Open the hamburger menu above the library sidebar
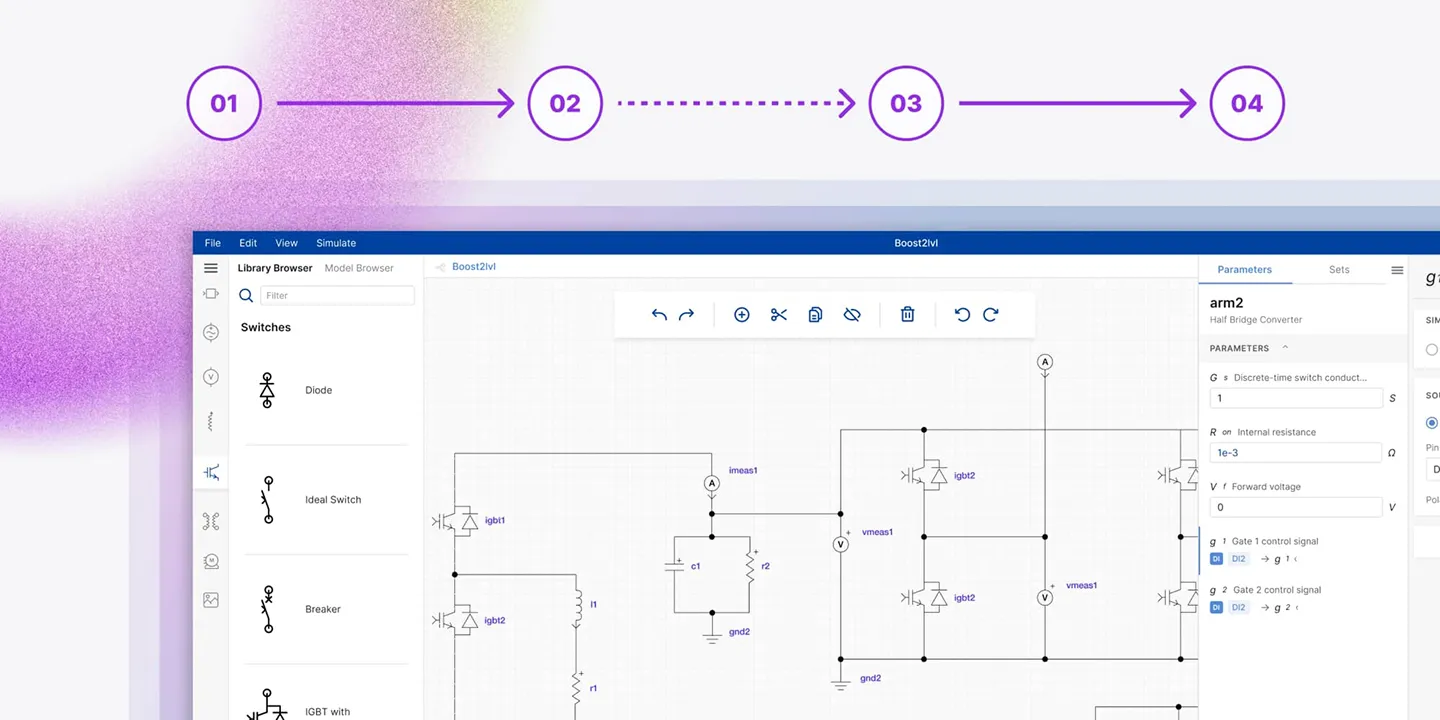Image resolution: width=1440 pixels, height=720 pixels. tap(210, 268)
